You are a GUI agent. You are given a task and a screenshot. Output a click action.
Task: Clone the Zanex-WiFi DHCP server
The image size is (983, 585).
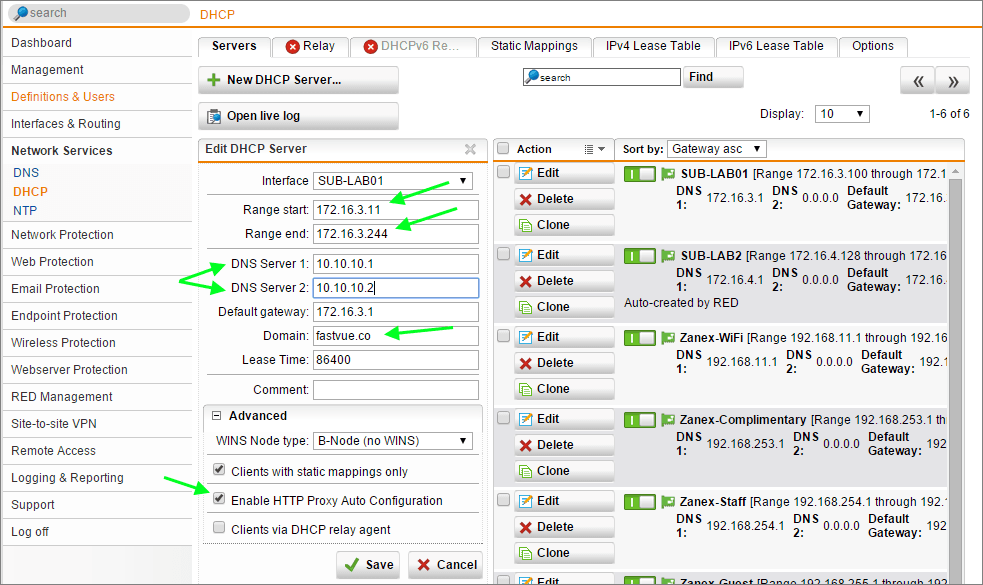(564, 389)
